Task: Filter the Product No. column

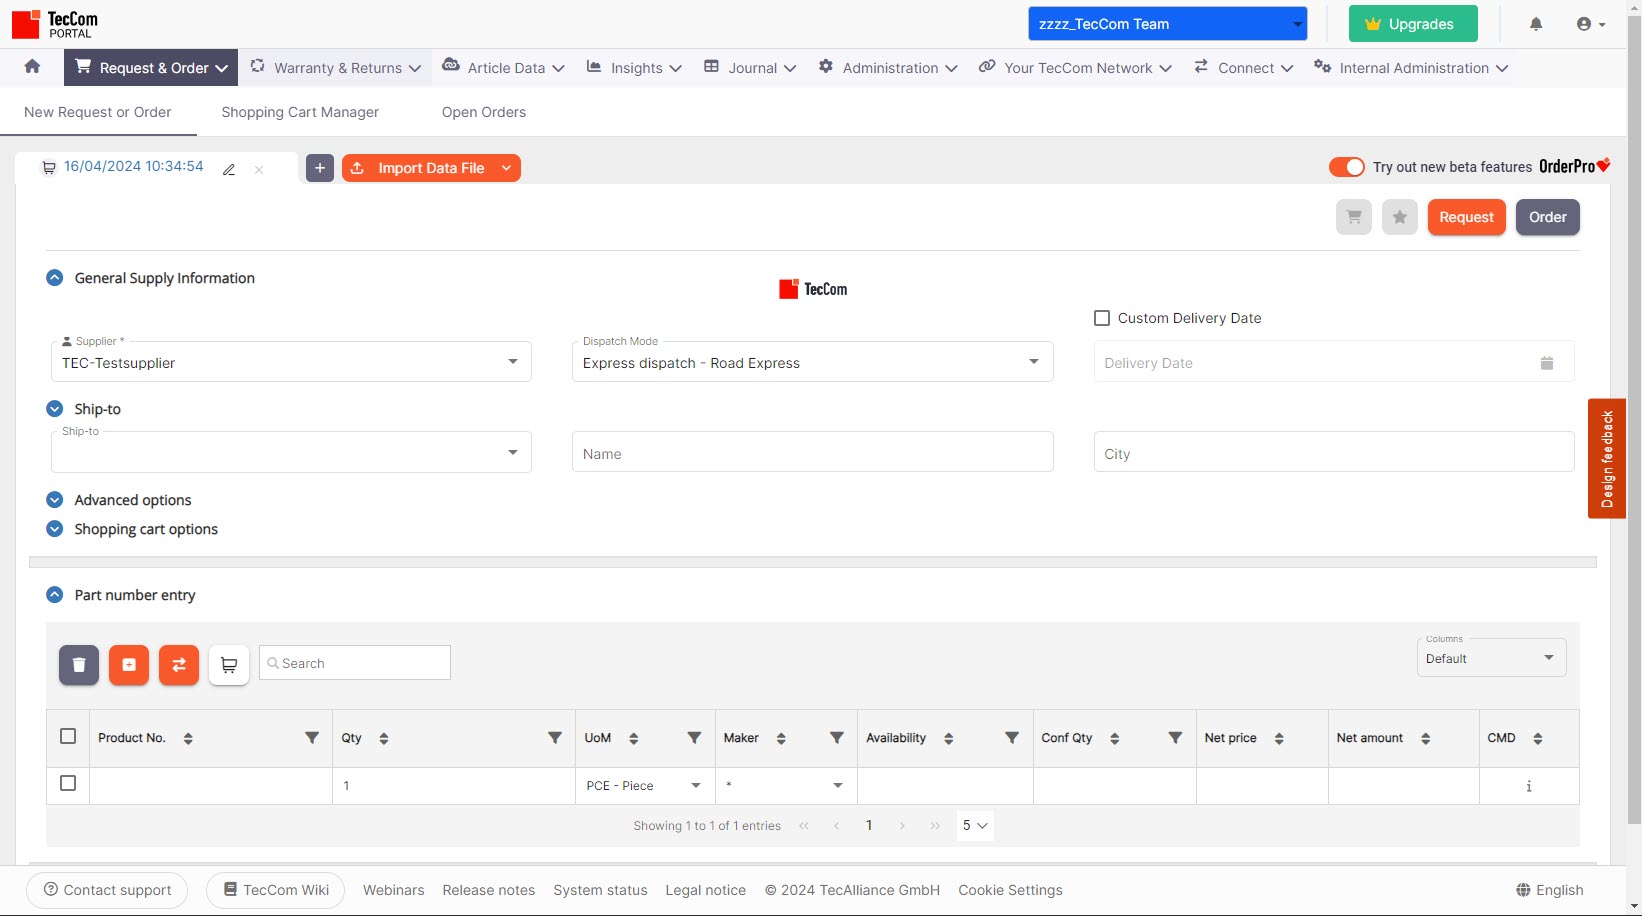Action: (312, 738)
